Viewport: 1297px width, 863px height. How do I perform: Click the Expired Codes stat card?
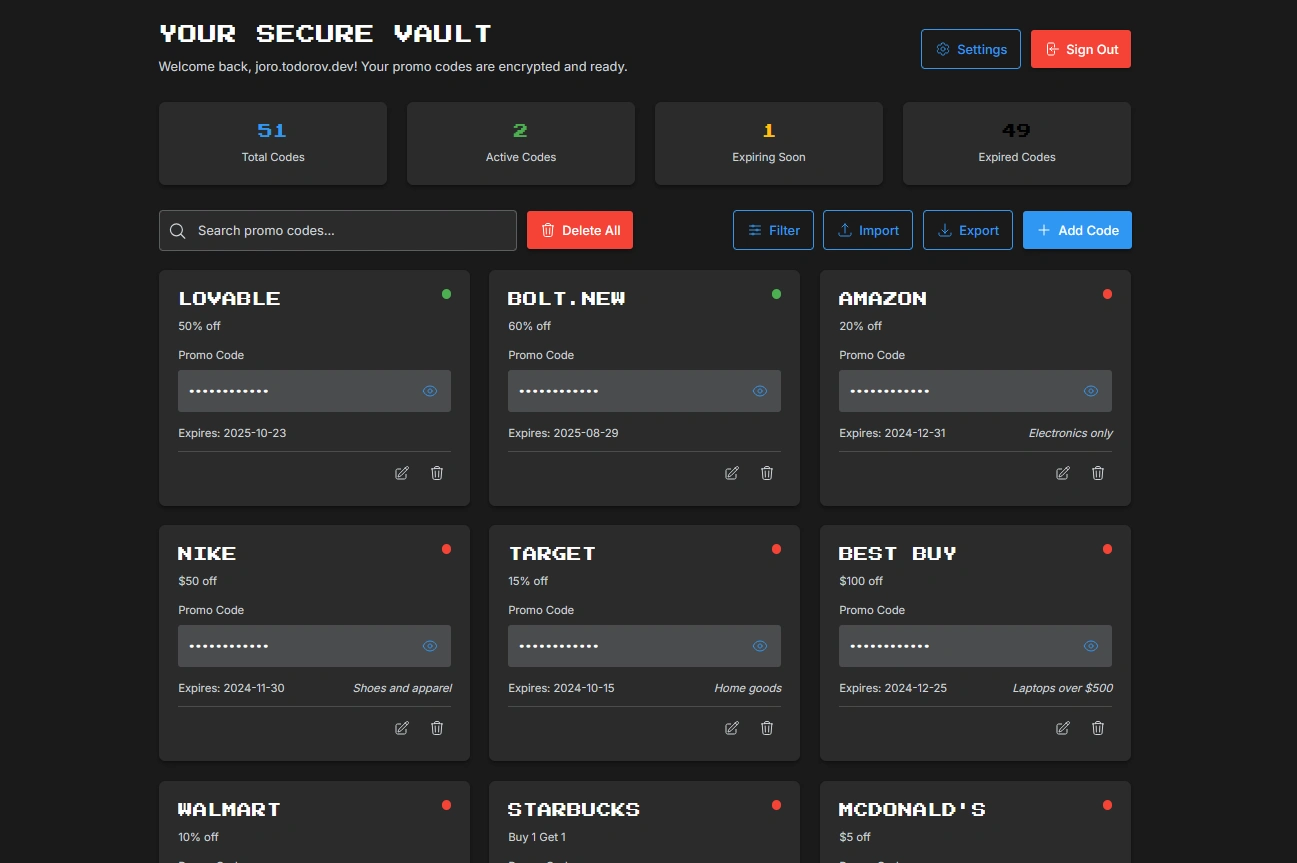click(1017, 143)
